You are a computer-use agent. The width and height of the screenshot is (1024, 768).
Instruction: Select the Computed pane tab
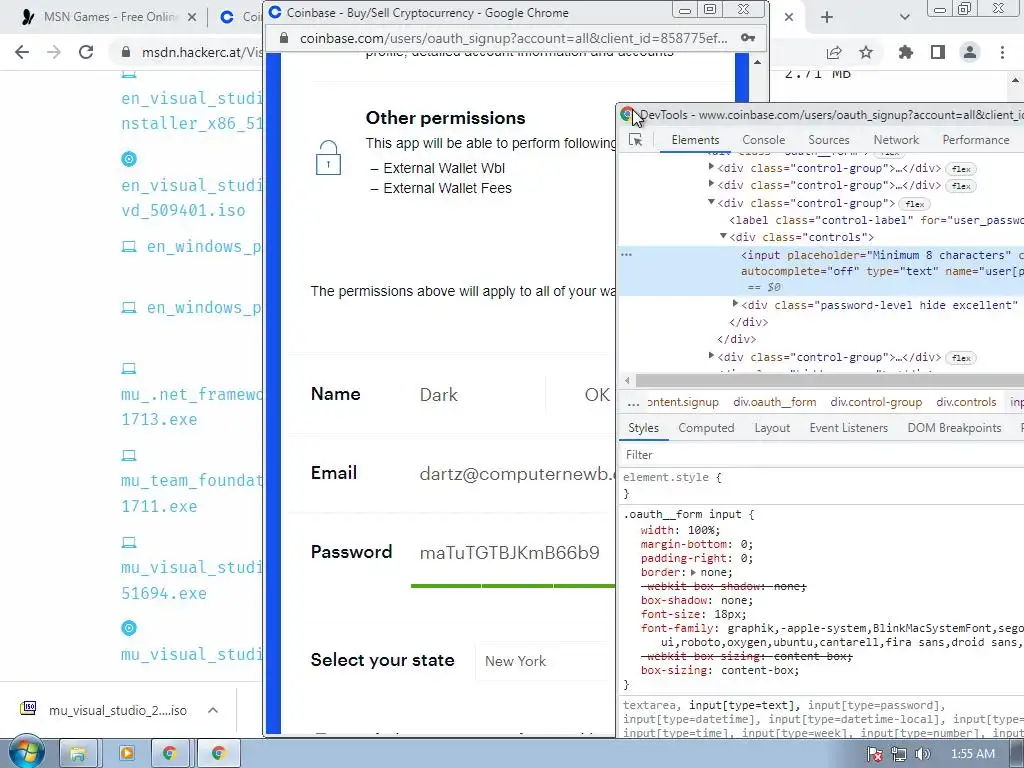coord(706,428)
